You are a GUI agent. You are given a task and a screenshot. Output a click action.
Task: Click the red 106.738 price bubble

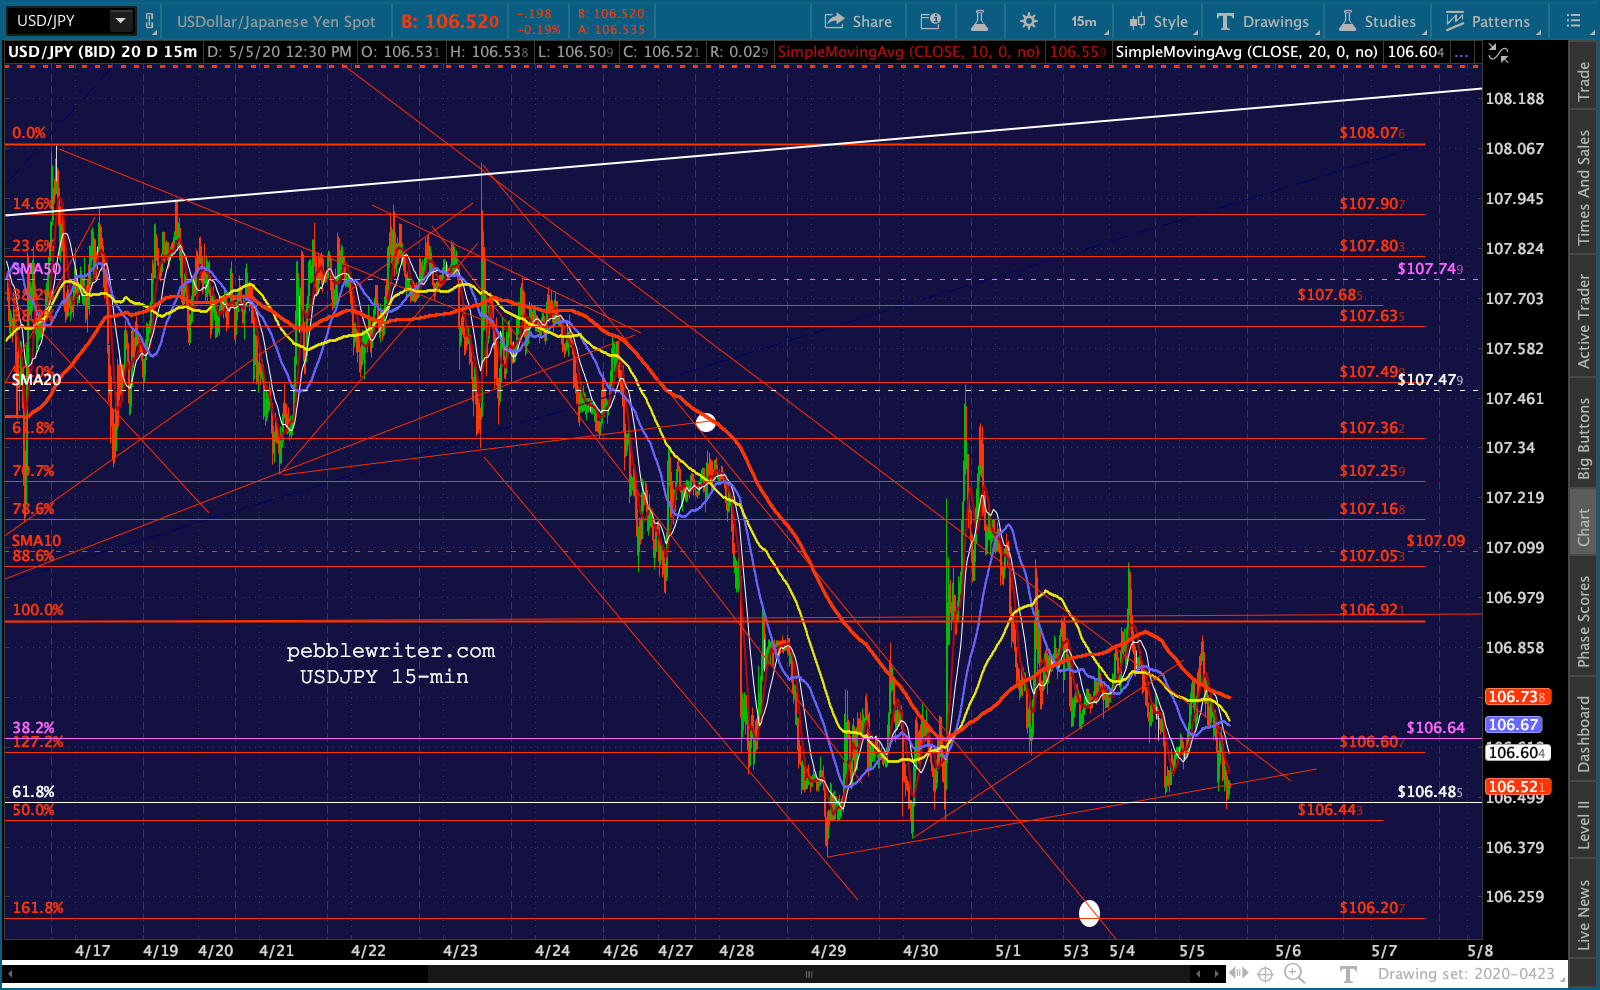click(x=1517, y=697)
